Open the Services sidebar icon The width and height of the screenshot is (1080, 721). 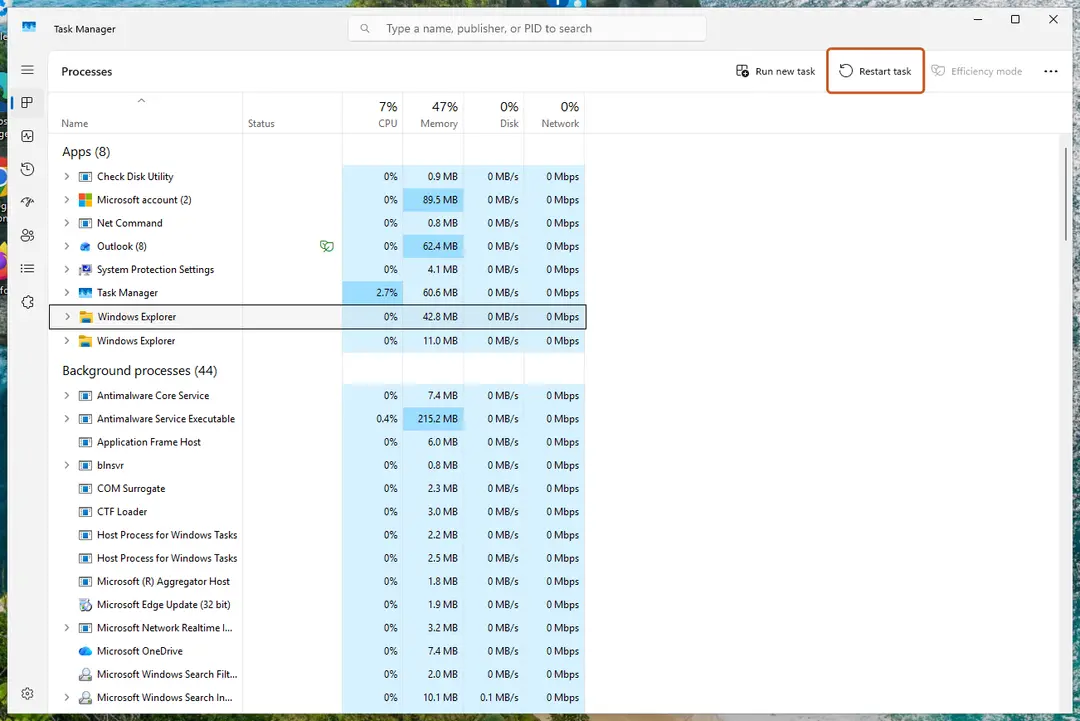(28, 302)
